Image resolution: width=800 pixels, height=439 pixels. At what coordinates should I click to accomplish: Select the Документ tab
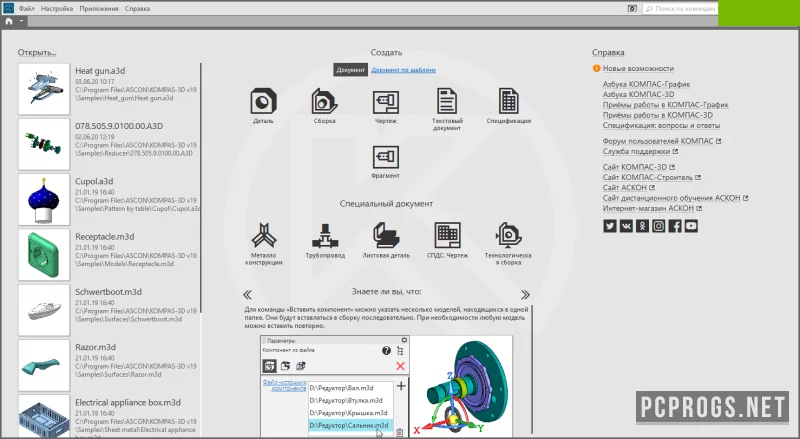click(351, 70)
